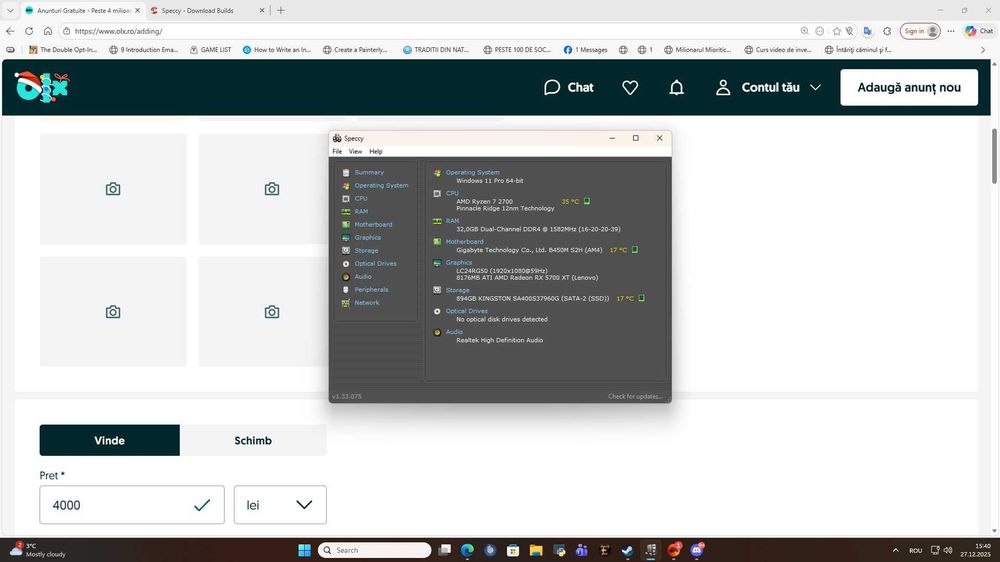Click the taskbar Search box
The image size is (1000, 562).
pyautogui.click(x=374, y=550)
